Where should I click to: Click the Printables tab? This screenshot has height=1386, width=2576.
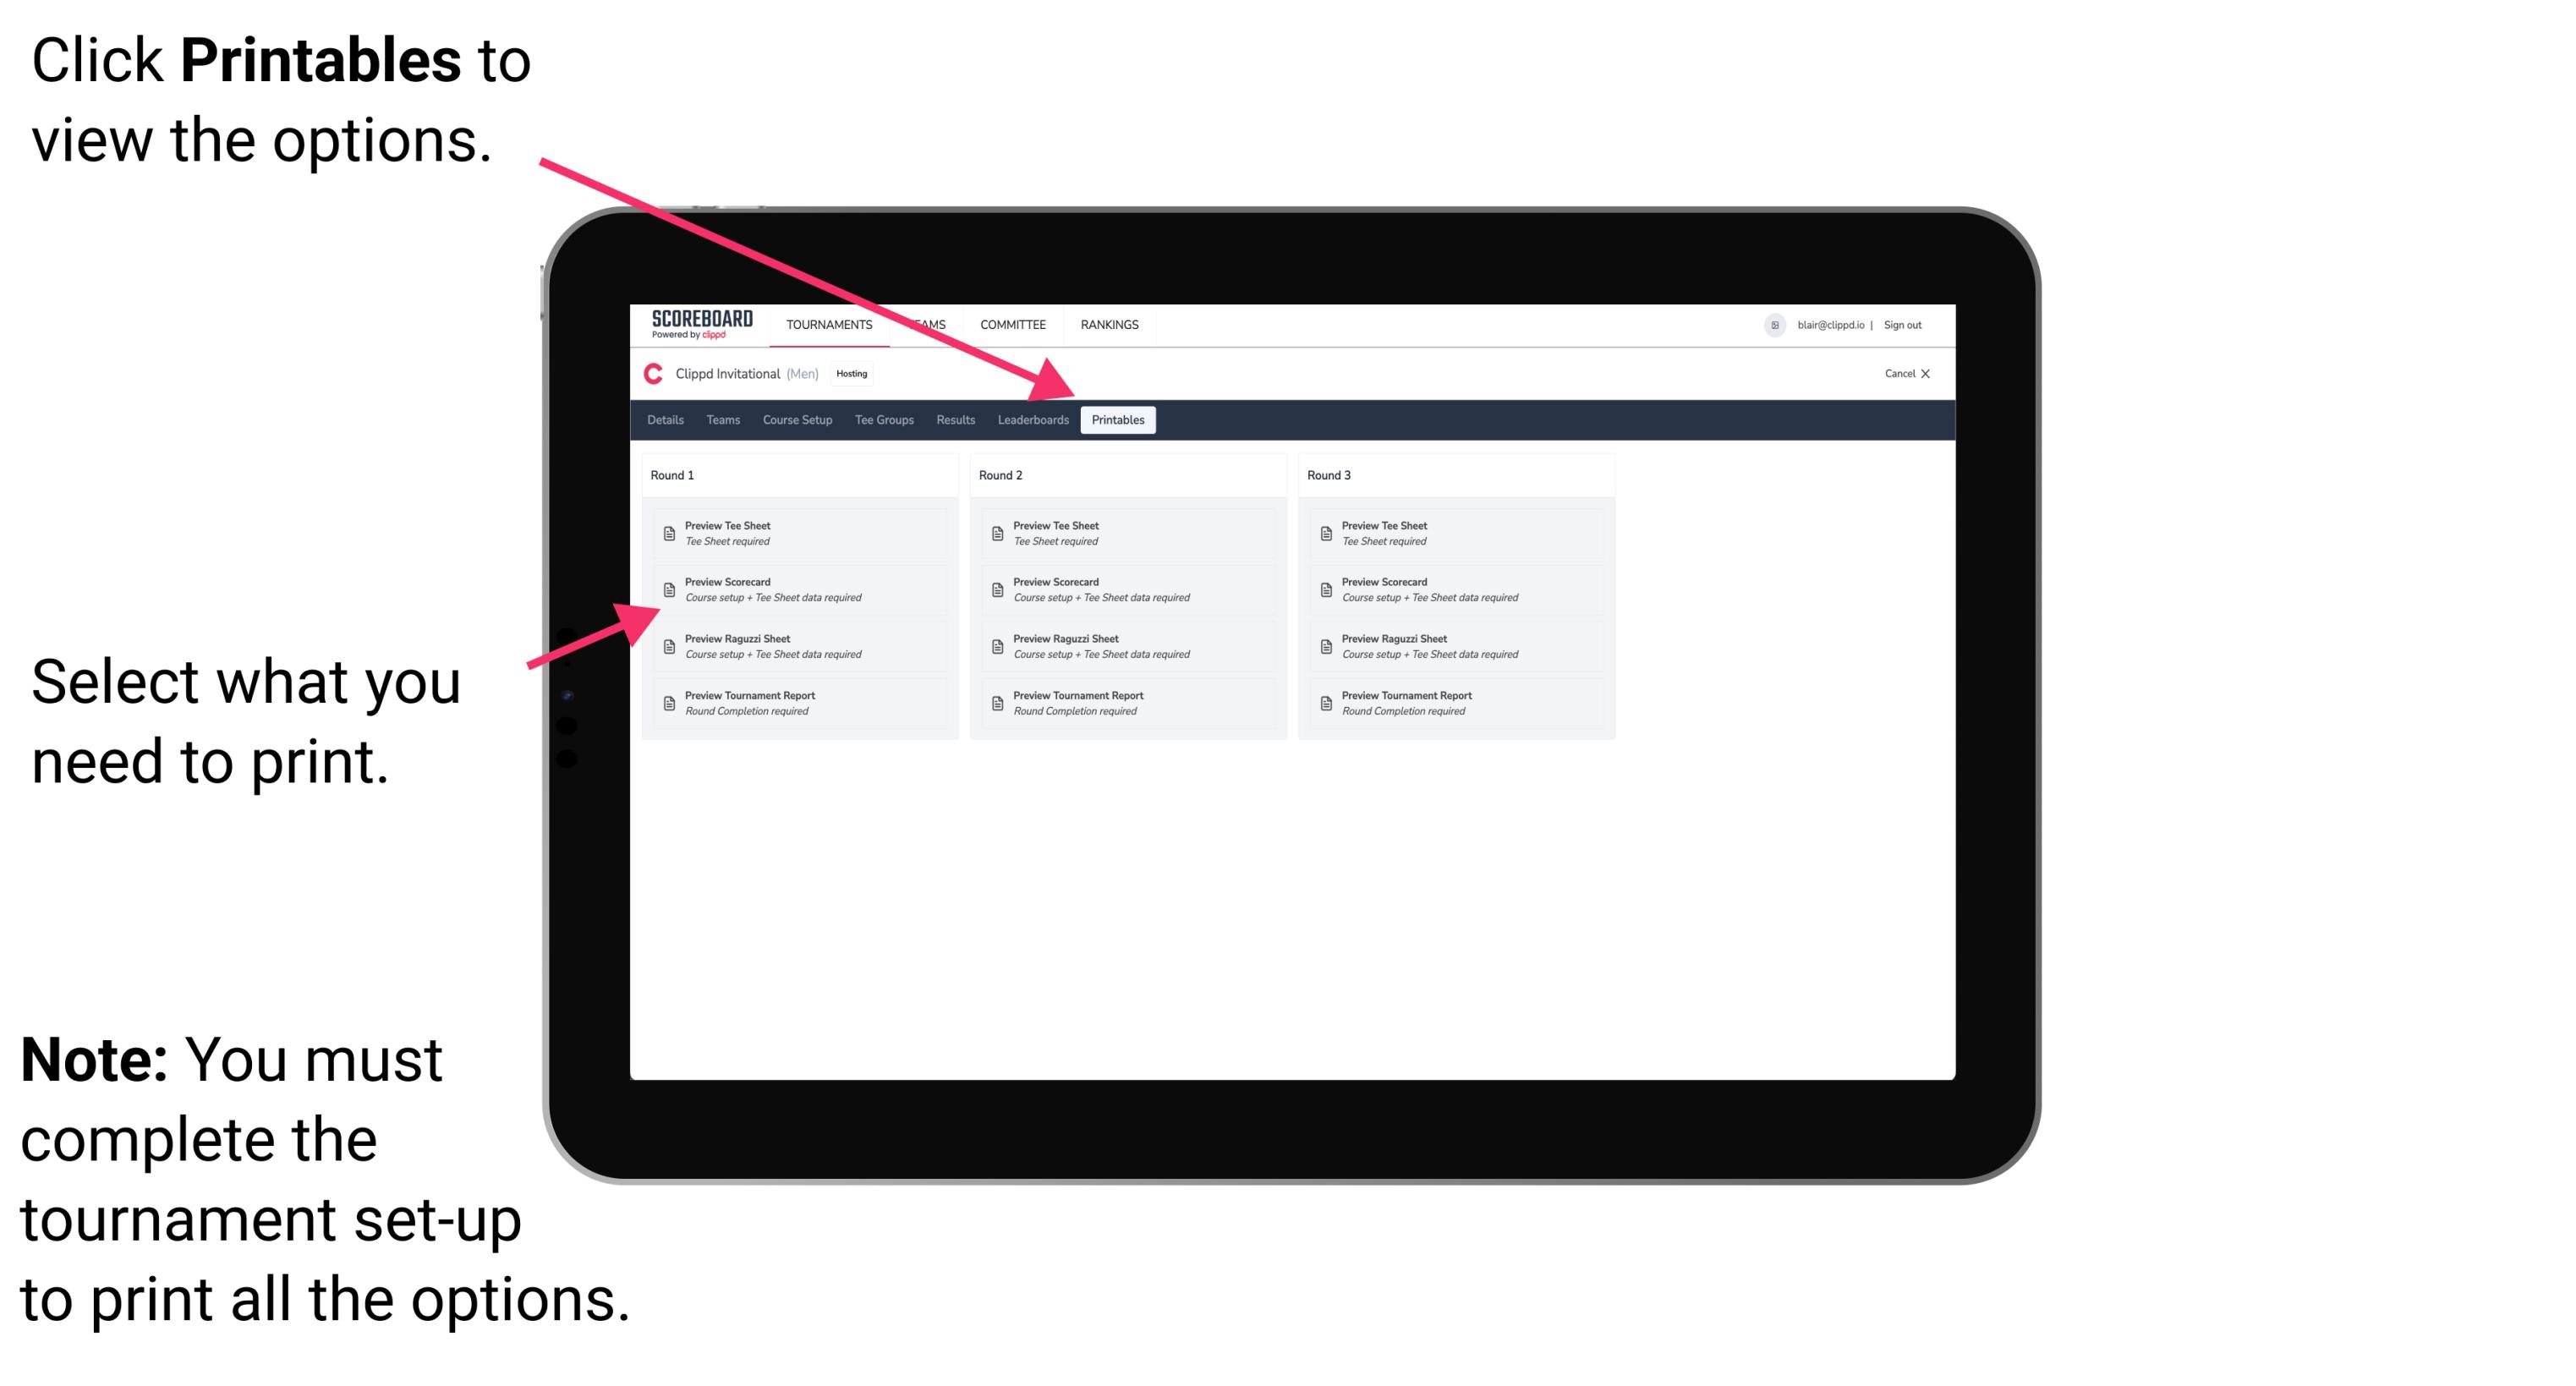[1118, 420]
